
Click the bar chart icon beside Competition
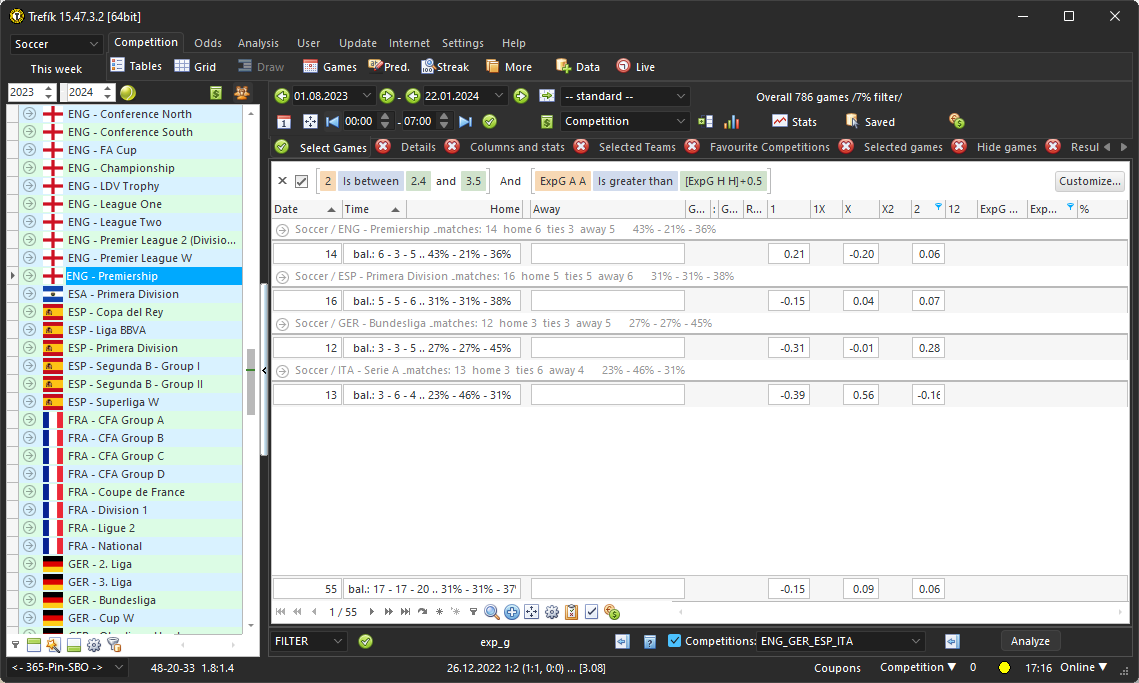coord(731,122)
